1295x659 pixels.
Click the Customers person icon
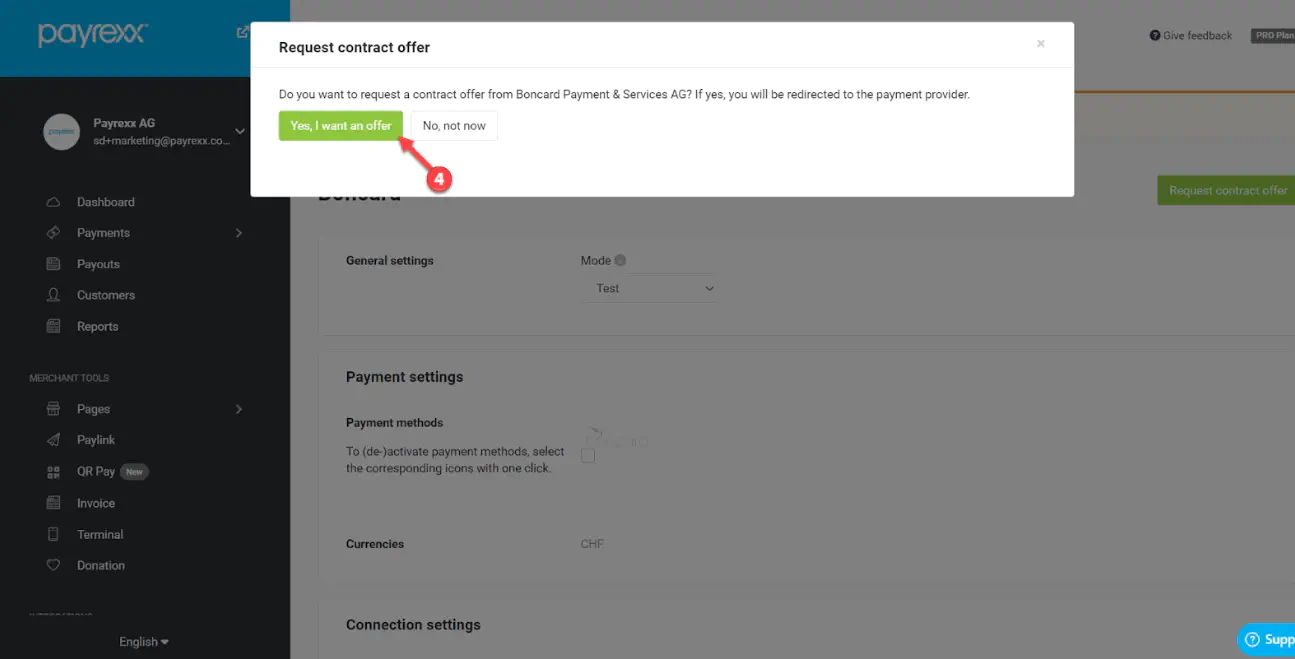point(54,295)
